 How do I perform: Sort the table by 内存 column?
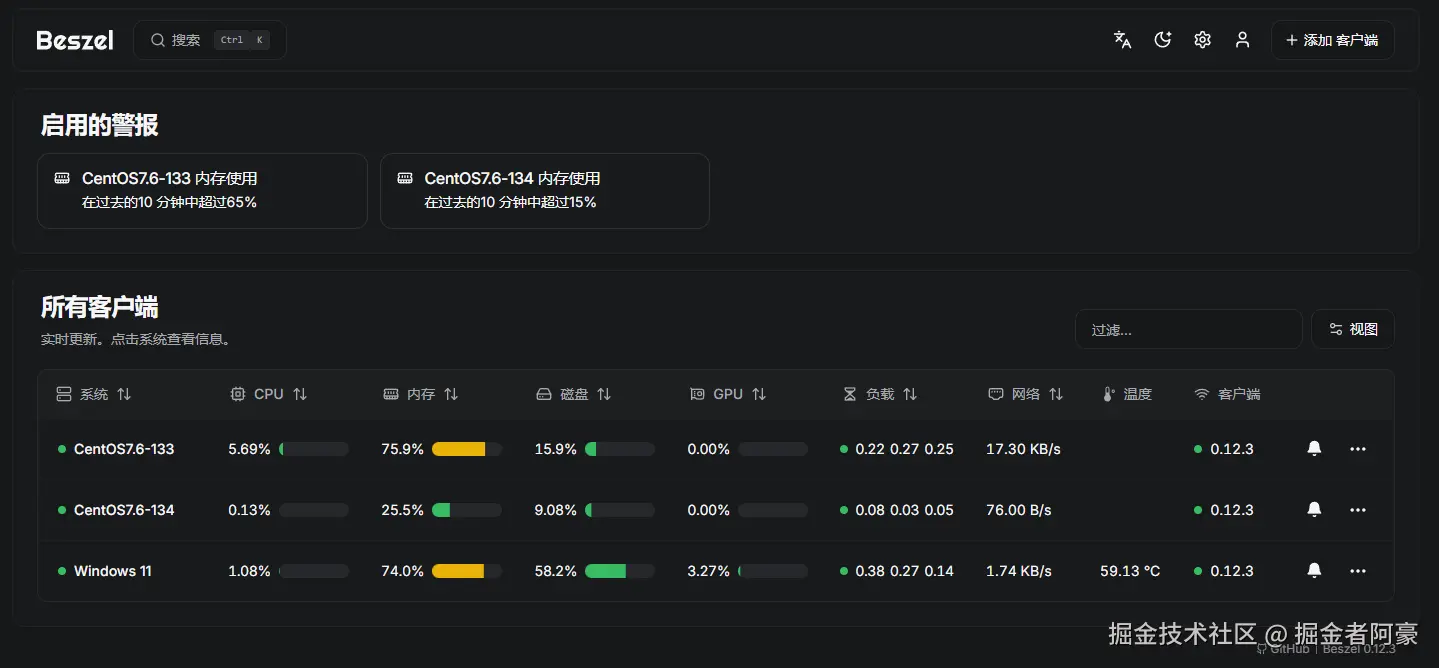click(x=421, y=394)
